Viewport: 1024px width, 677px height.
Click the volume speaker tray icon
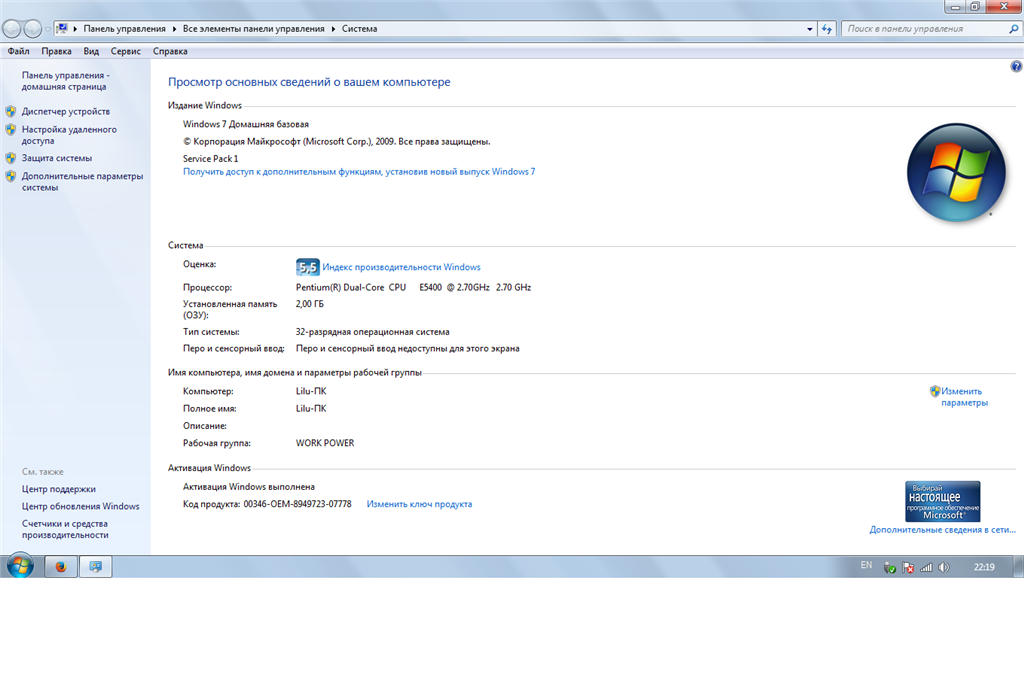944,567
